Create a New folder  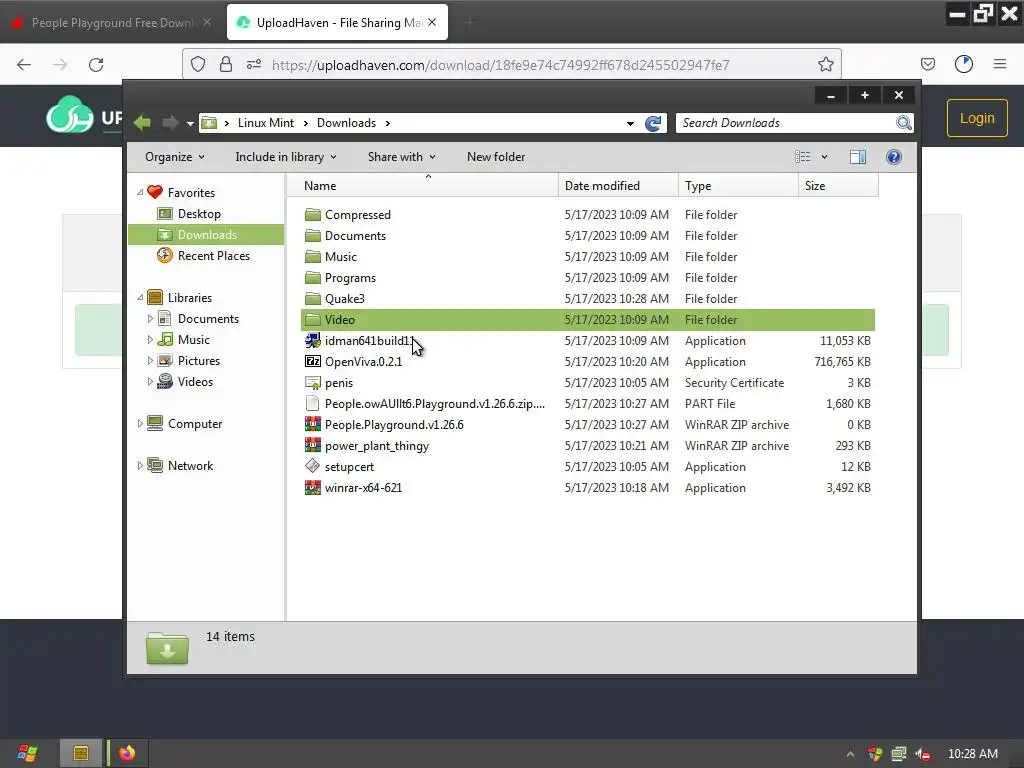496,157
